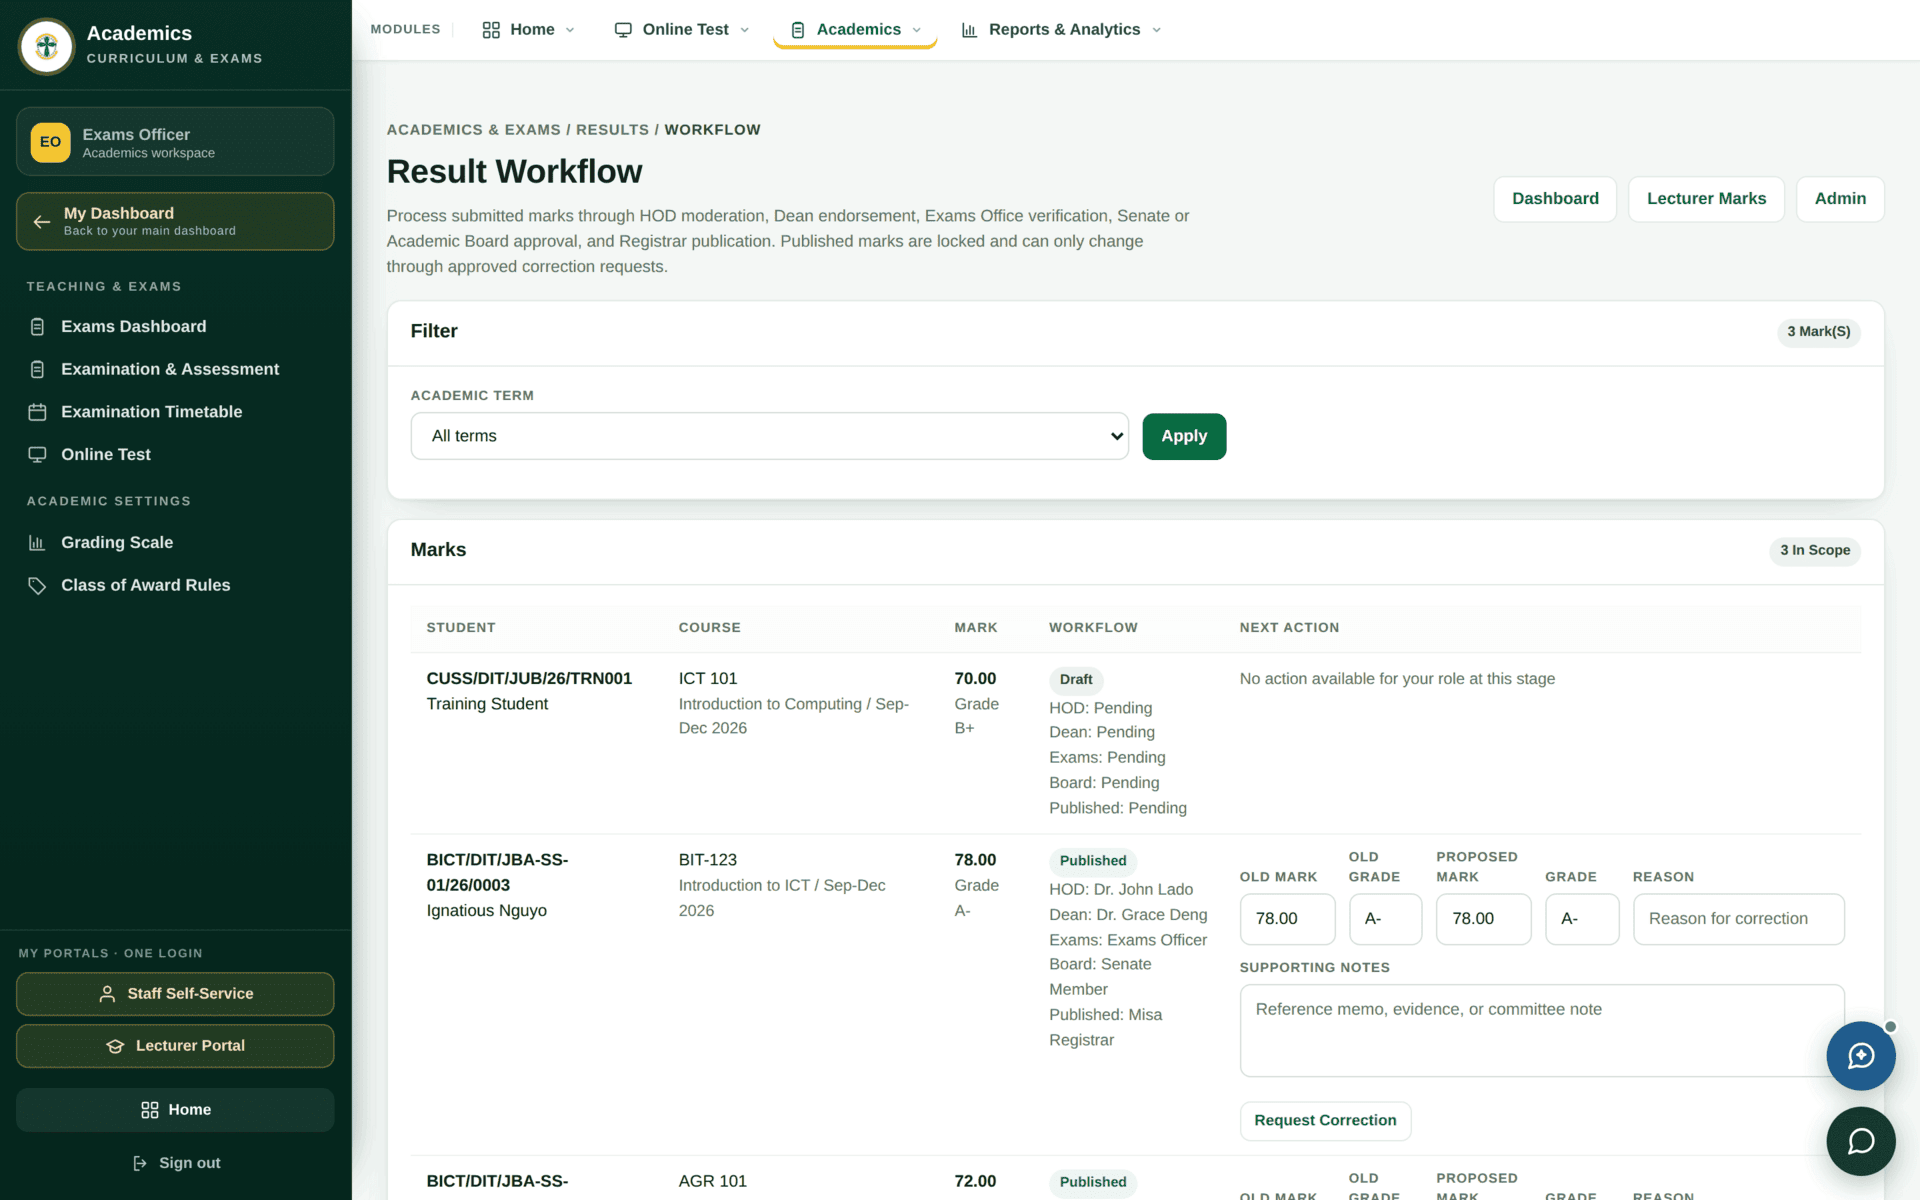Image resolution: width=1920 pixels, height=1200 pixels.
Task: Click the Class of Award Rules tag icon
Action: pyautogui.click(x=37, y=586)
